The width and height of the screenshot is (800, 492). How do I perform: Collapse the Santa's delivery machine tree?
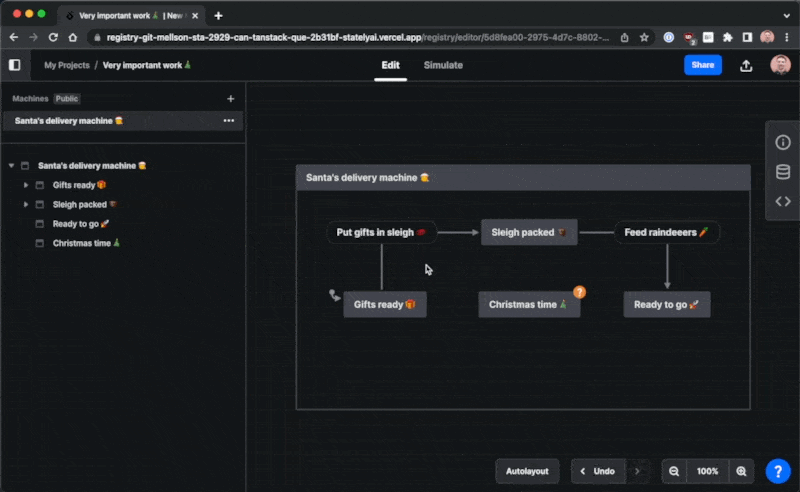pos(11,166)
